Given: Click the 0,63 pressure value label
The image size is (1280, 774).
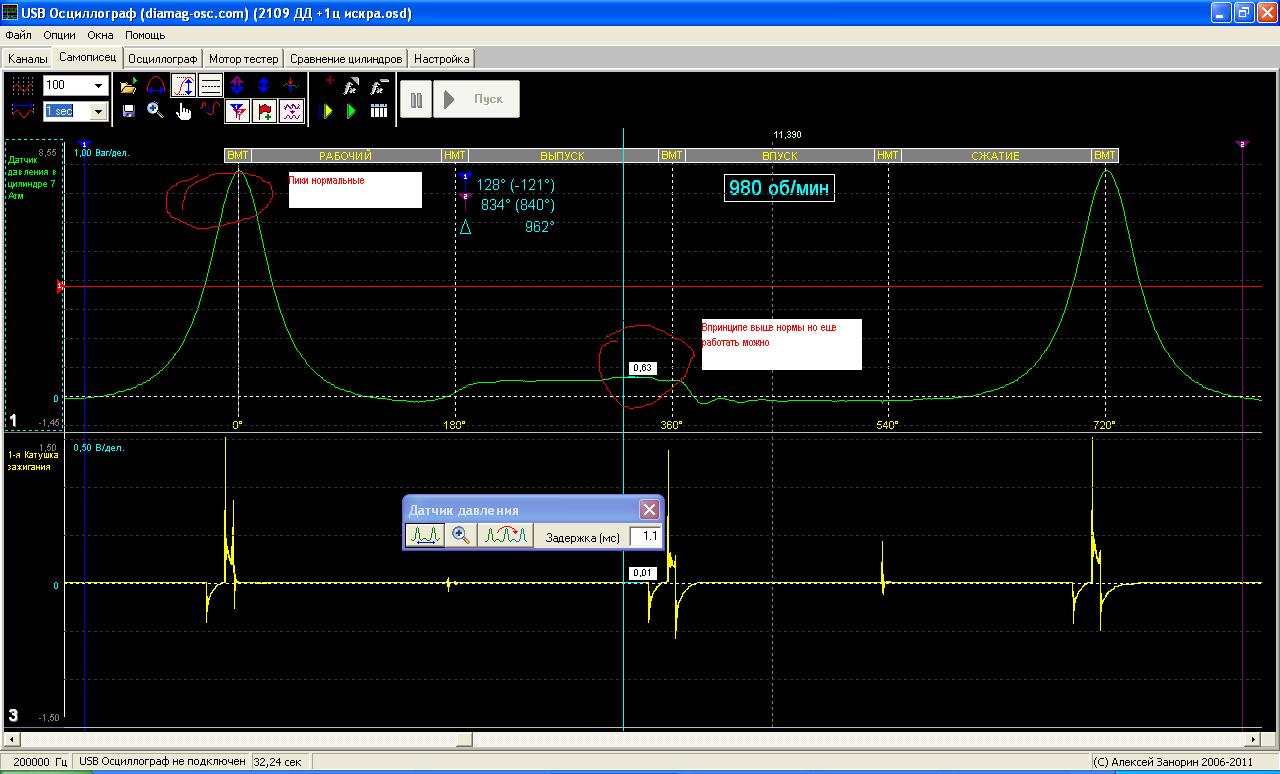Looking at the screenshot, I should coord(642,368).
